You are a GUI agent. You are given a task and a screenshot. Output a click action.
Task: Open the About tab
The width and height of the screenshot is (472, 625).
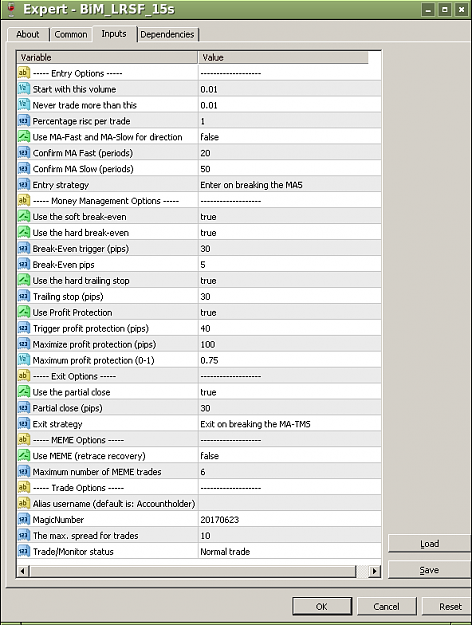point(28,34)
